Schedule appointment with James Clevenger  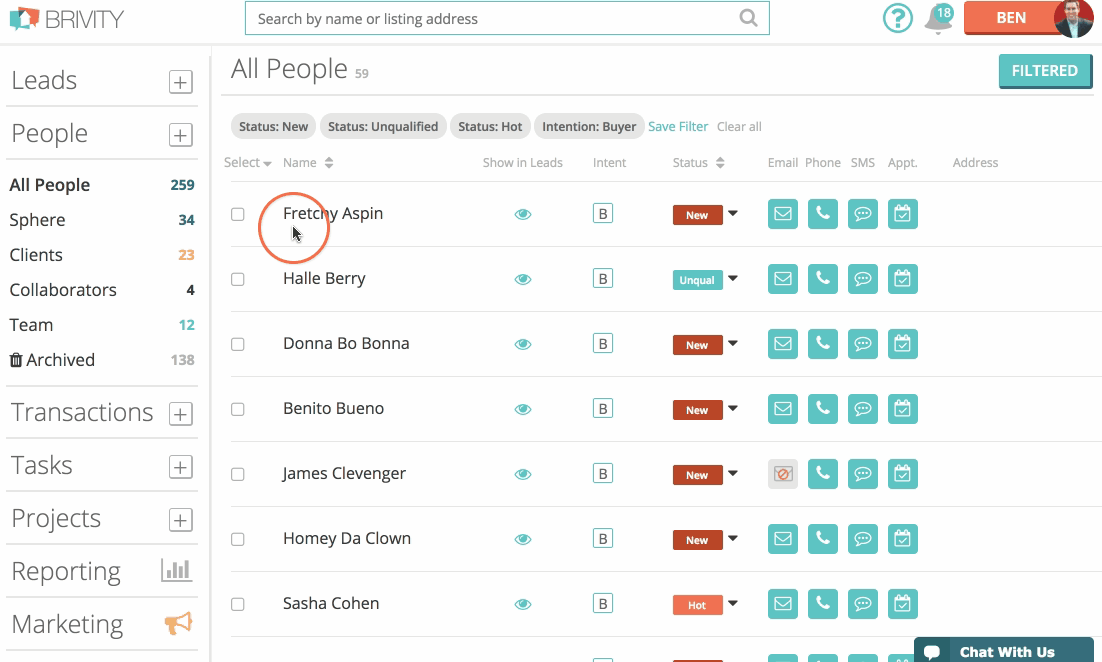pyautogui.click(x=903, y=474)
